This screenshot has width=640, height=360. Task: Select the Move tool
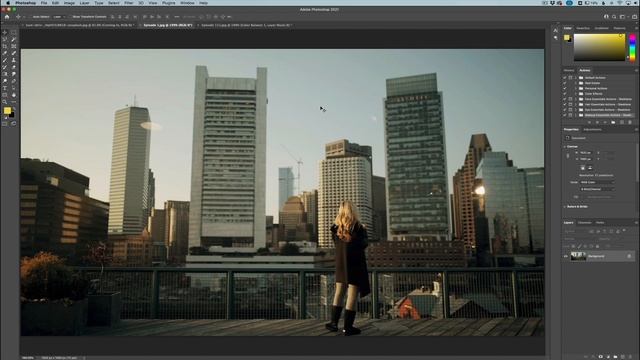coord(5,32)
